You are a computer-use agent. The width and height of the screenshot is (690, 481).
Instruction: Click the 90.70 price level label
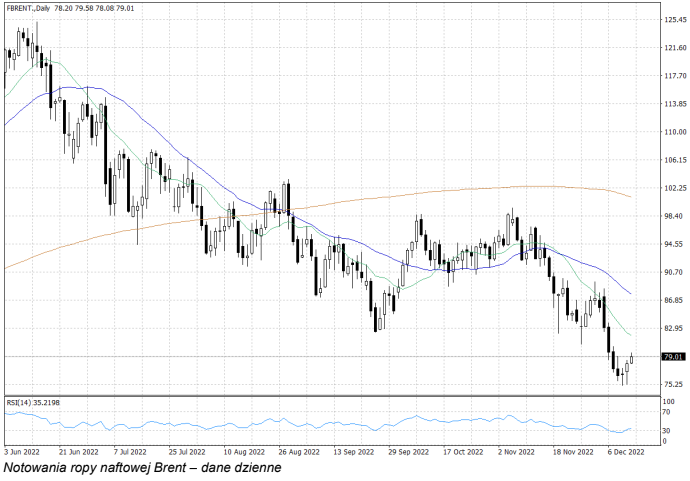674,272
